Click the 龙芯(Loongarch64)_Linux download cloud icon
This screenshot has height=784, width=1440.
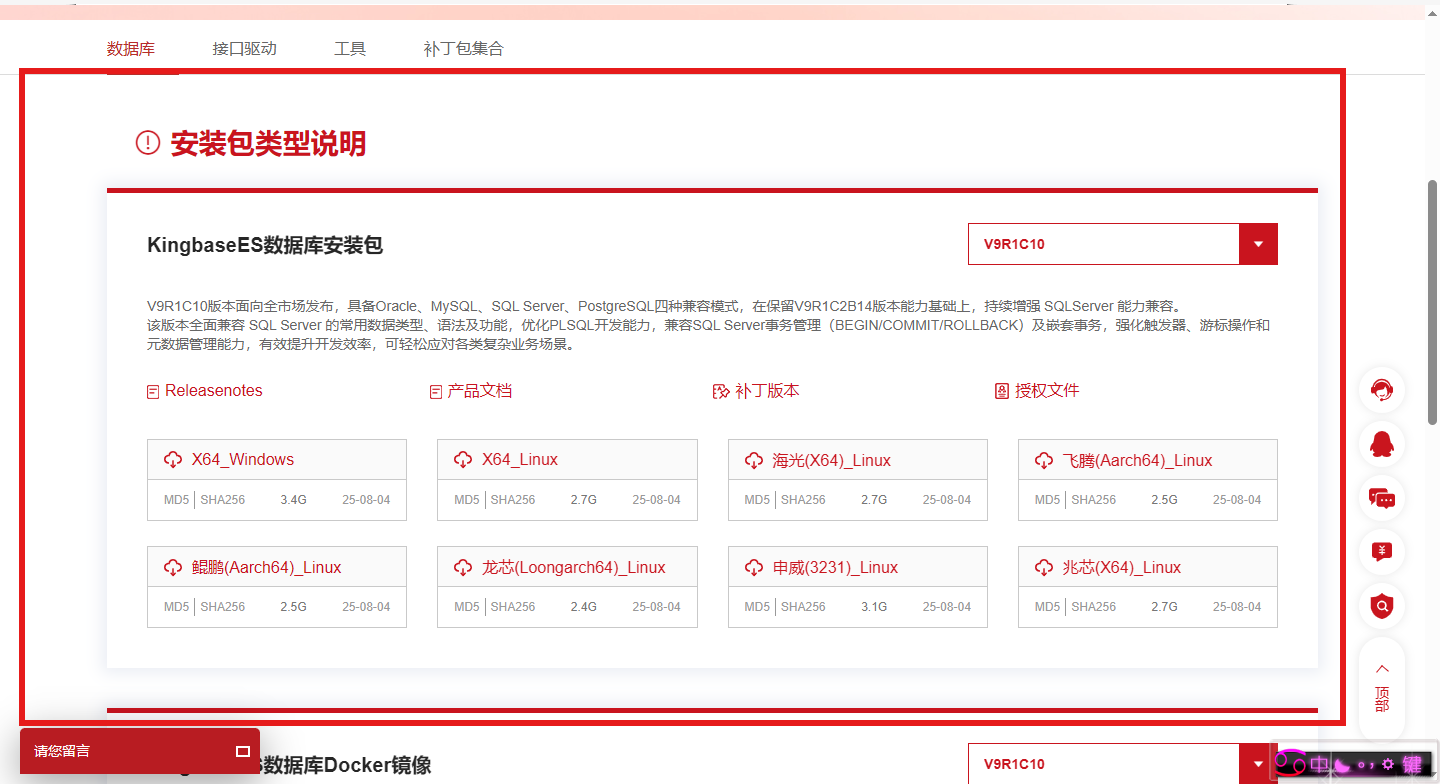pos(463,567)
